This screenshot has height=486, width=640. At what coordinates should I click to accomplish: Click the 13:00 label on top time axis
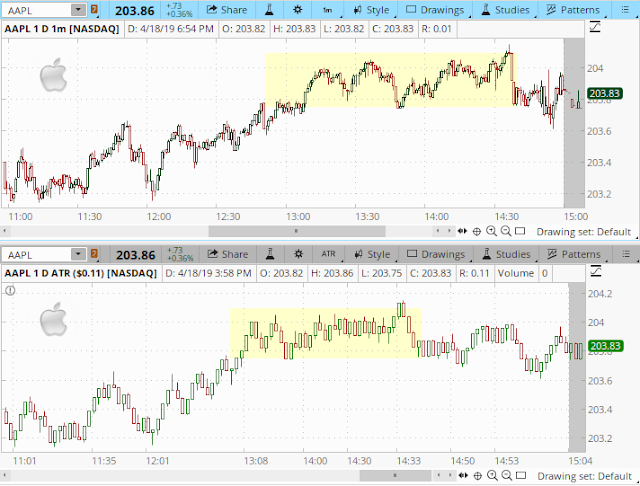[x=298, y=217]
